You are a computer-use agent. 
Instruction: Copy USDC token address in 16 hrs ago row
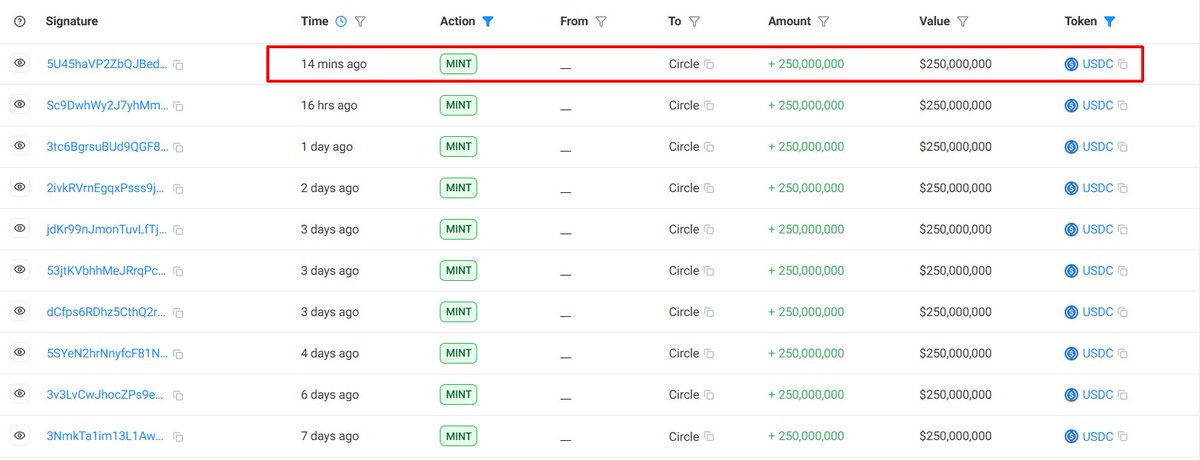click(1123, 106)
